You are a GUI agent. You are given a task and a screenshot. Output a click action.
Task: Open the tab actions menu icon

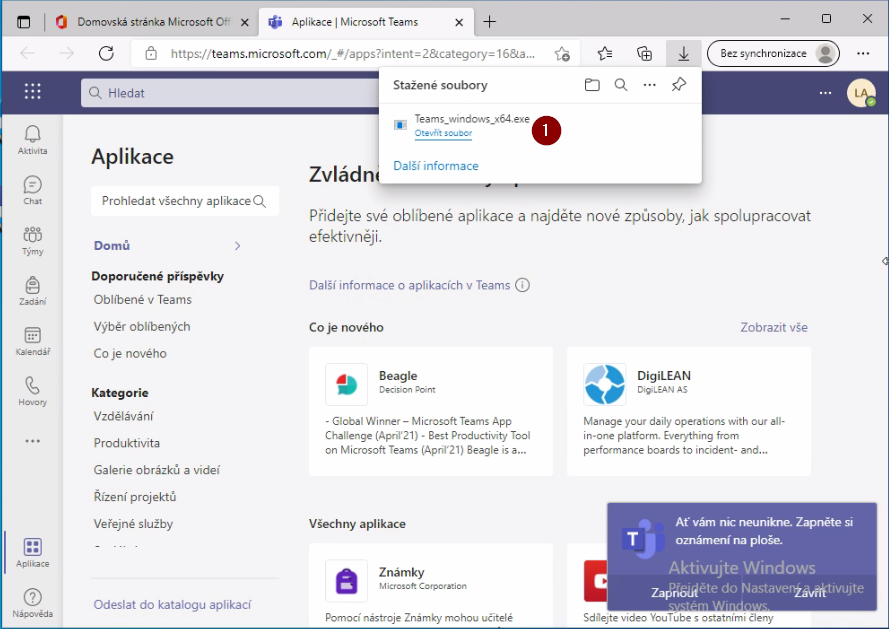point(24,22)
